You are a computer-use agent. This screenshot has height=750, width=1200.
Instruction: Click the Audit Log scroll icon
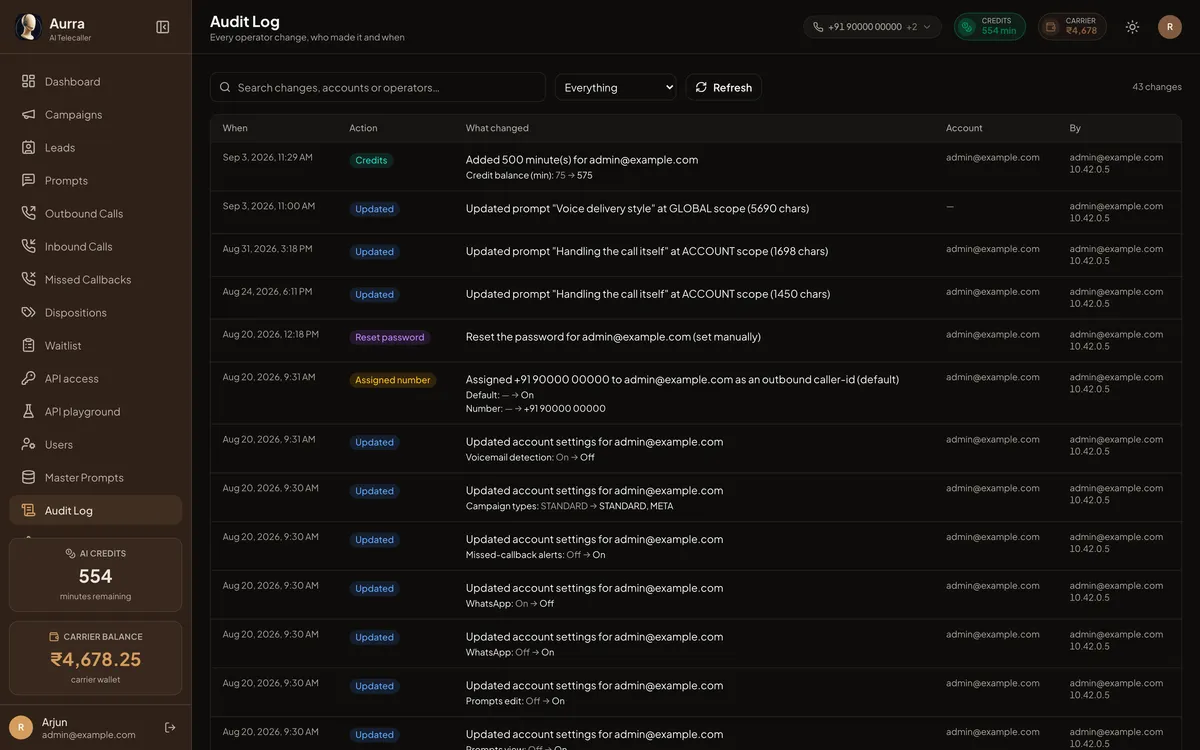click(x=28, y=510)
